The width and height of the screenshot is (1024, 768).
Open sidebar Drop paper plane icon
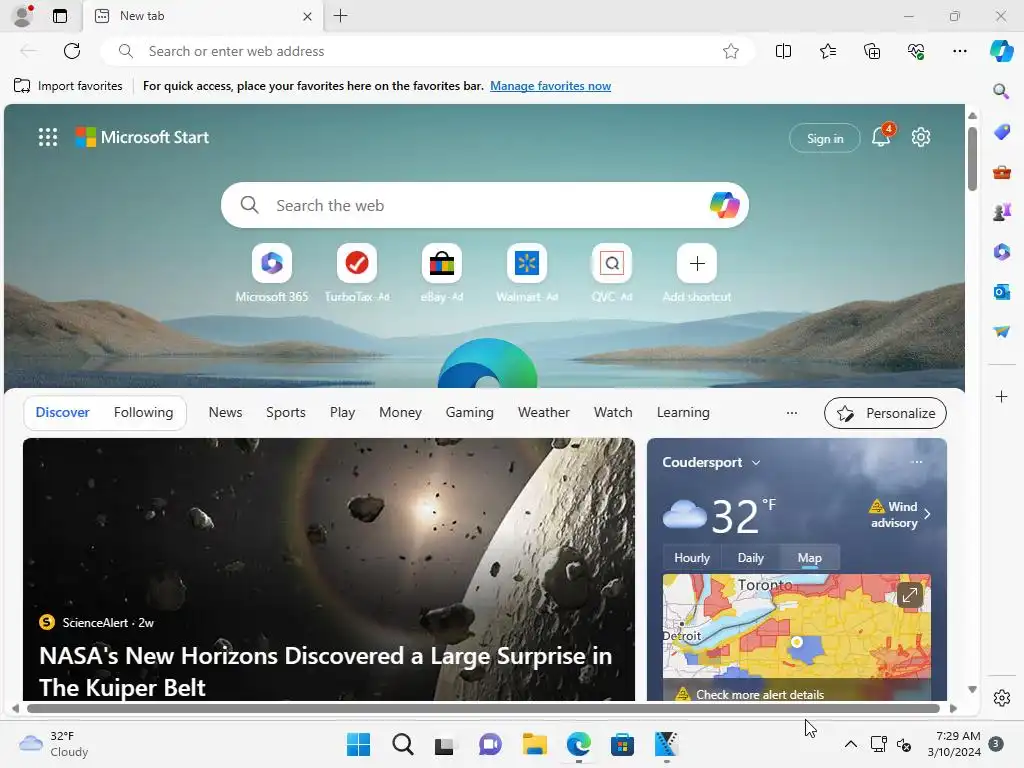pyautogui.click(x=1001, y=332)
